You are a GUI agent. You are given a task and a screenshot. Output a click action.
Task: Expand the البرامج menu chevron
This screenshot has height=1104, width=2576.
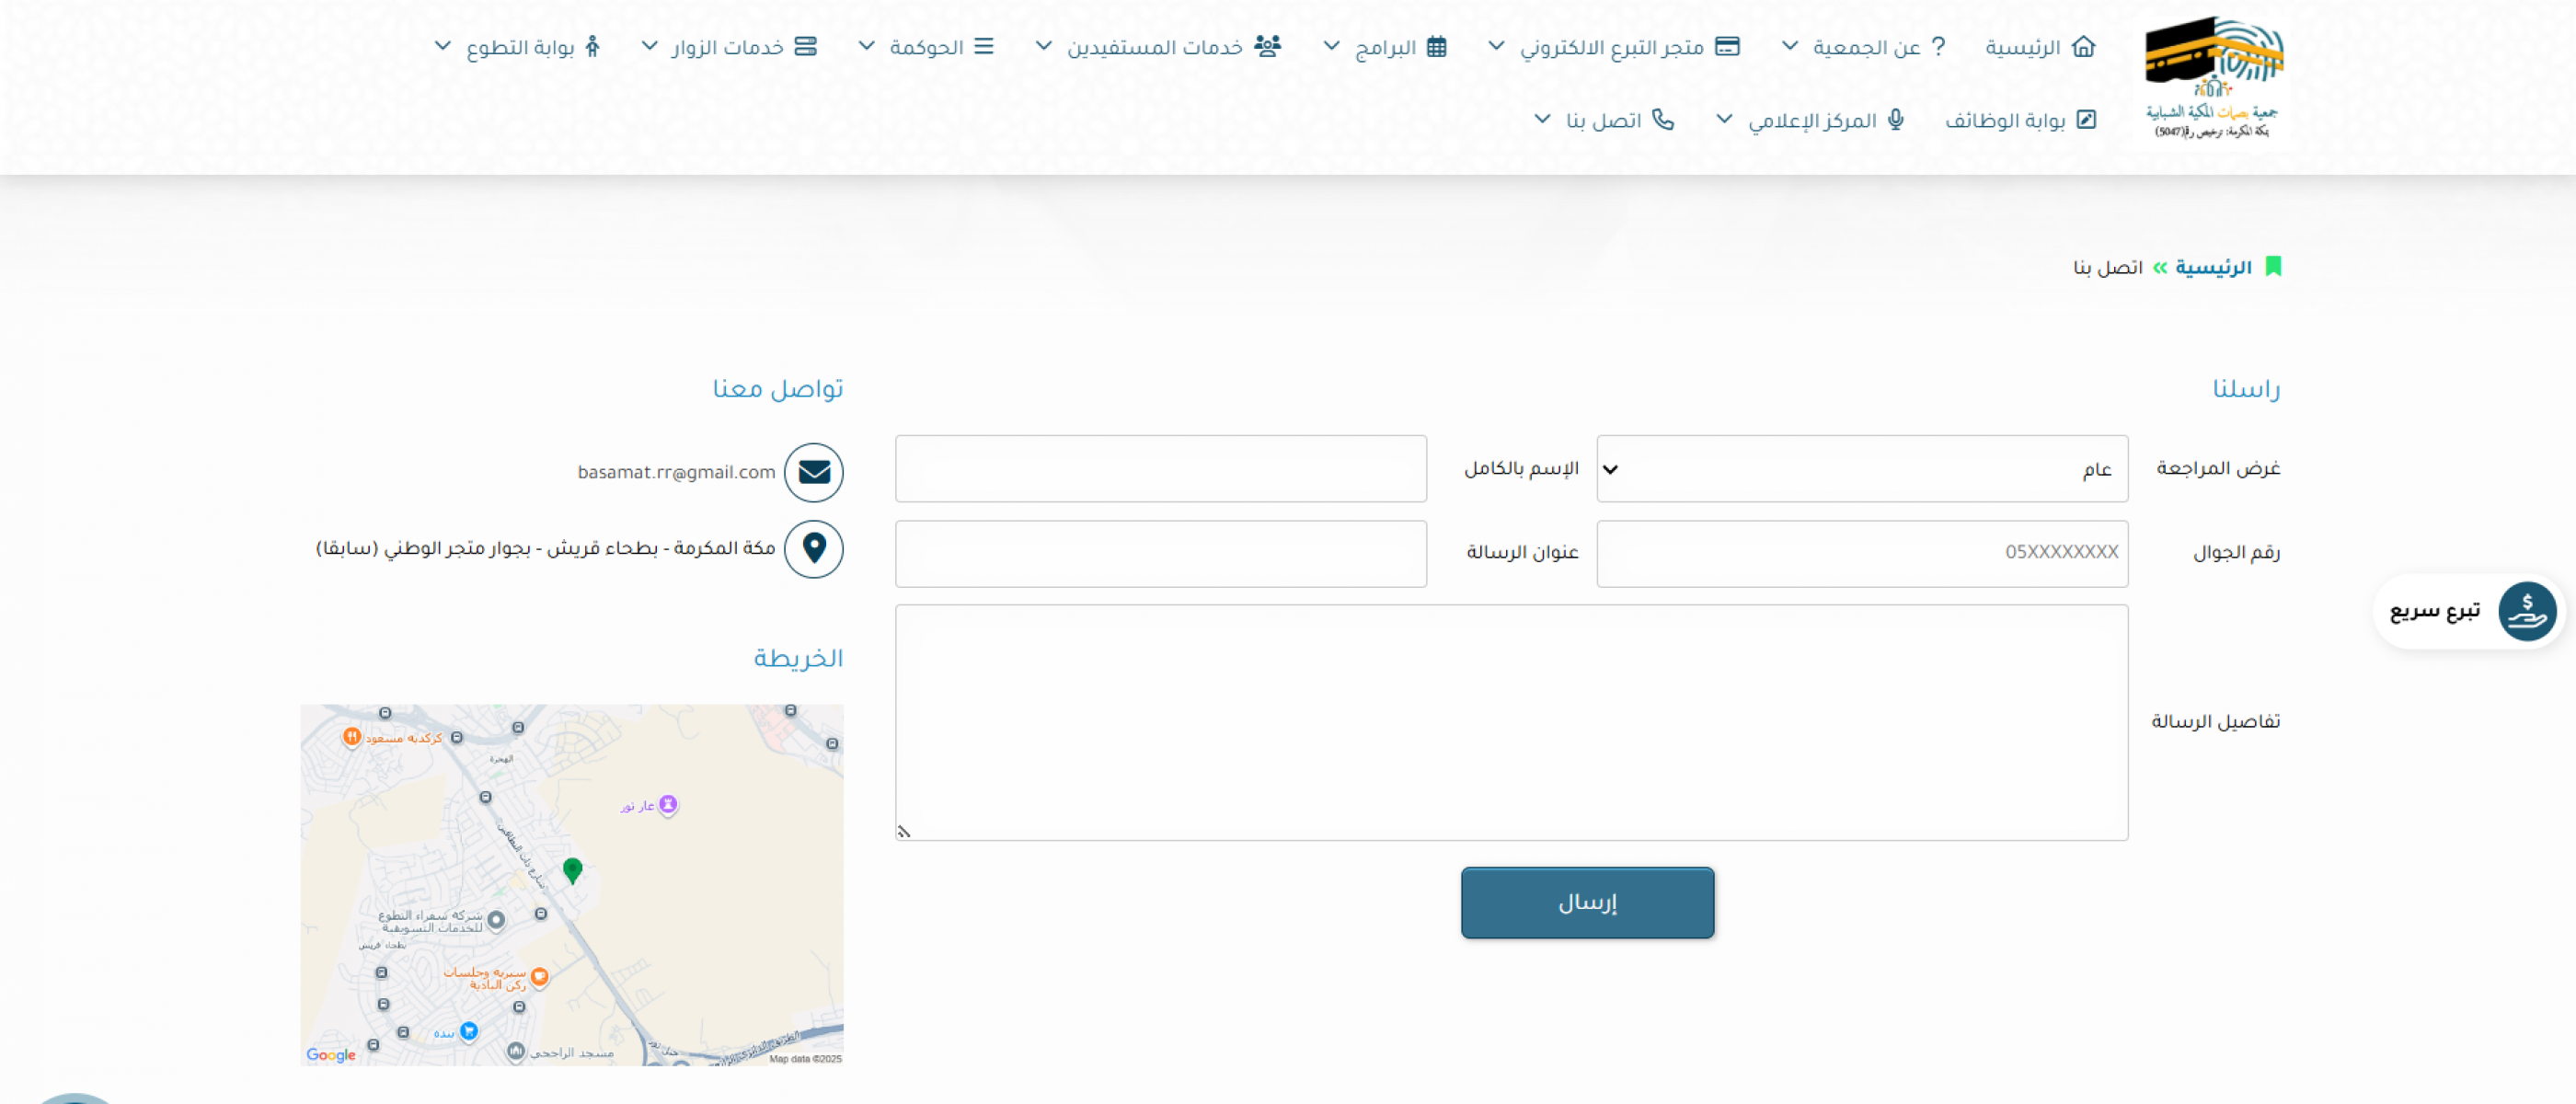coord(1331,47)
